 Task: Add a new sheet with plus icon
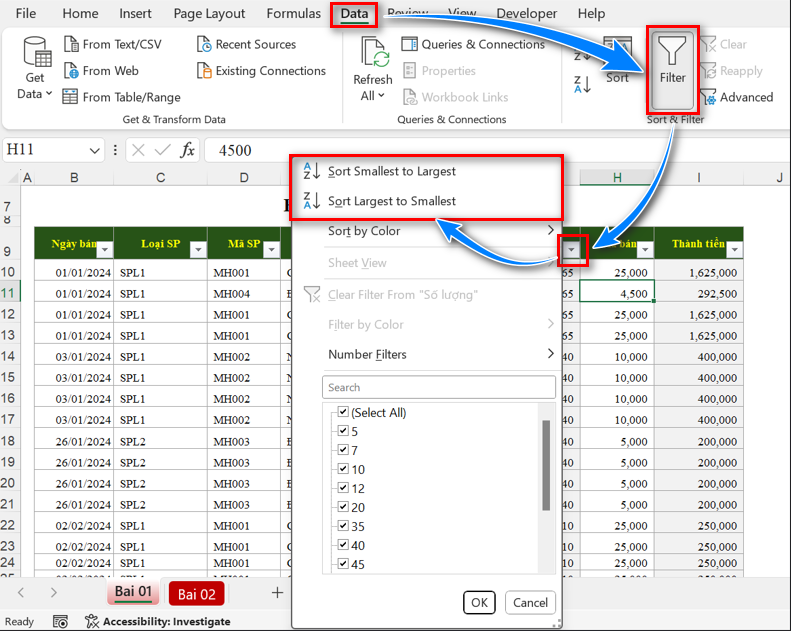pos(278,593)
